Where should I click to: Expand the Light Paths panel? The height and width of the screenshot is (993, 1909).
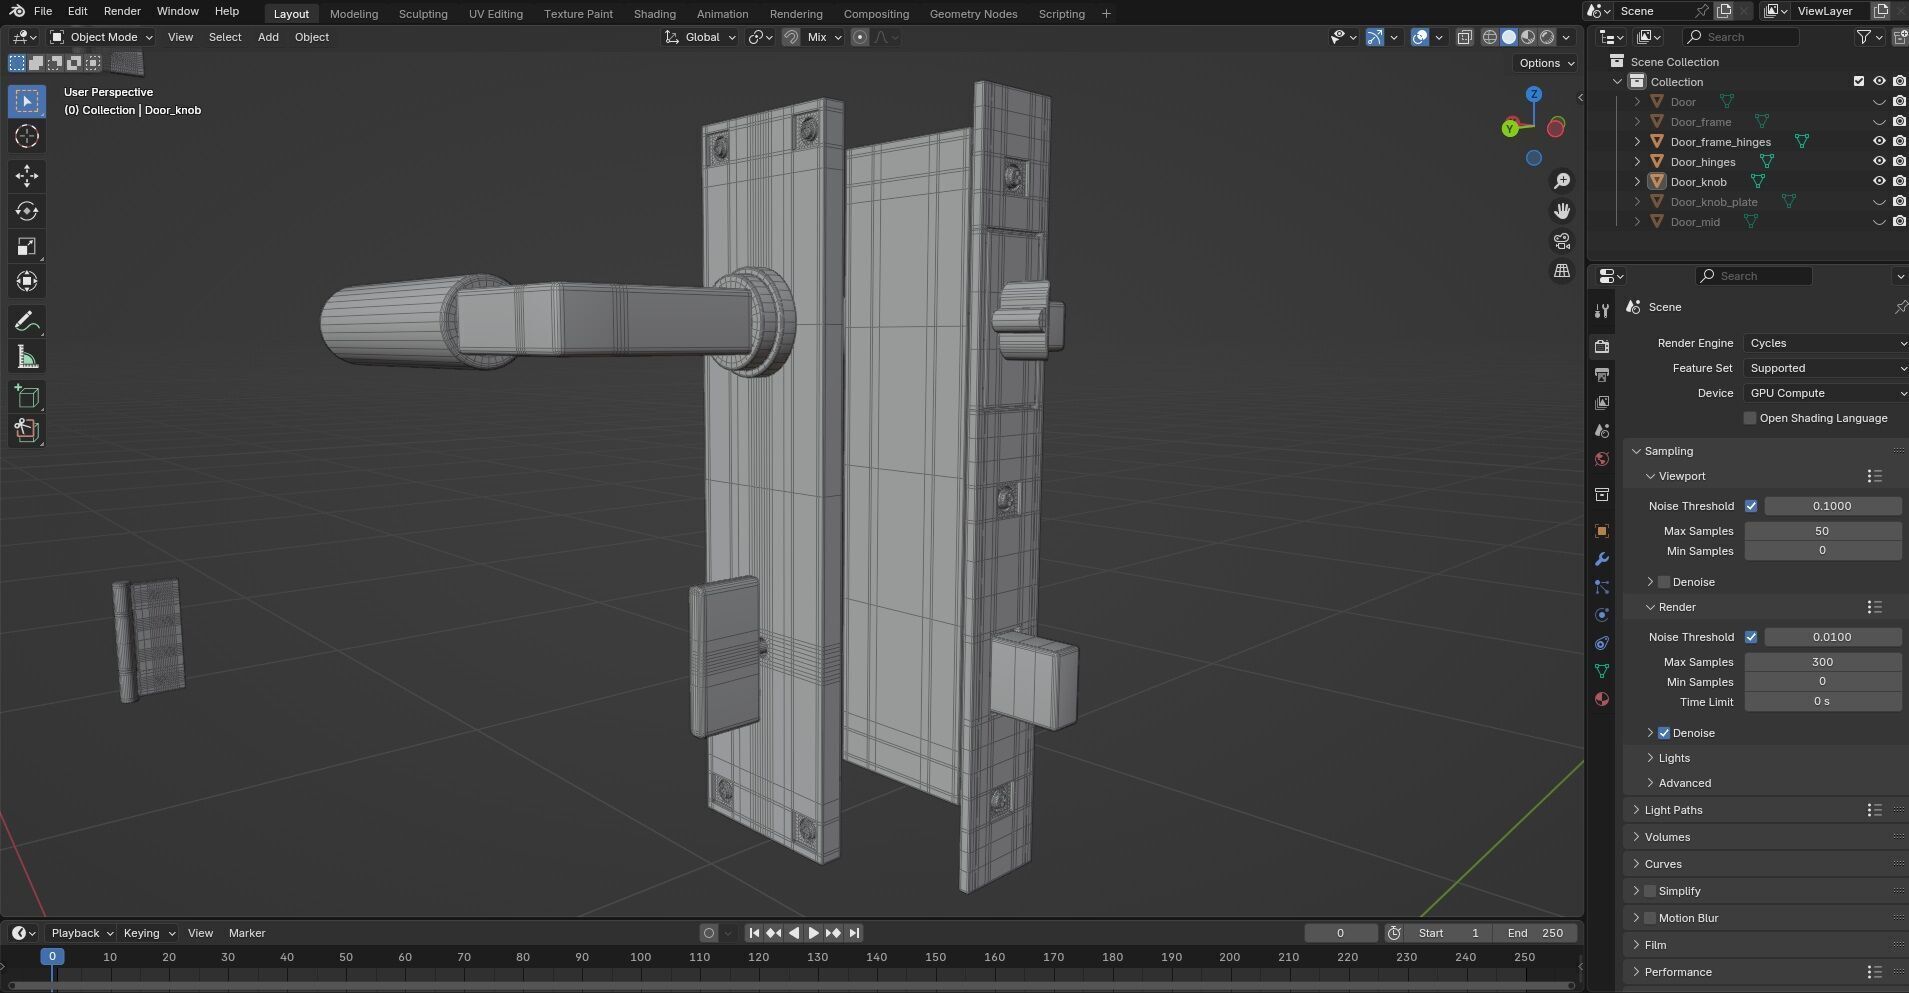click(1673, 810)
